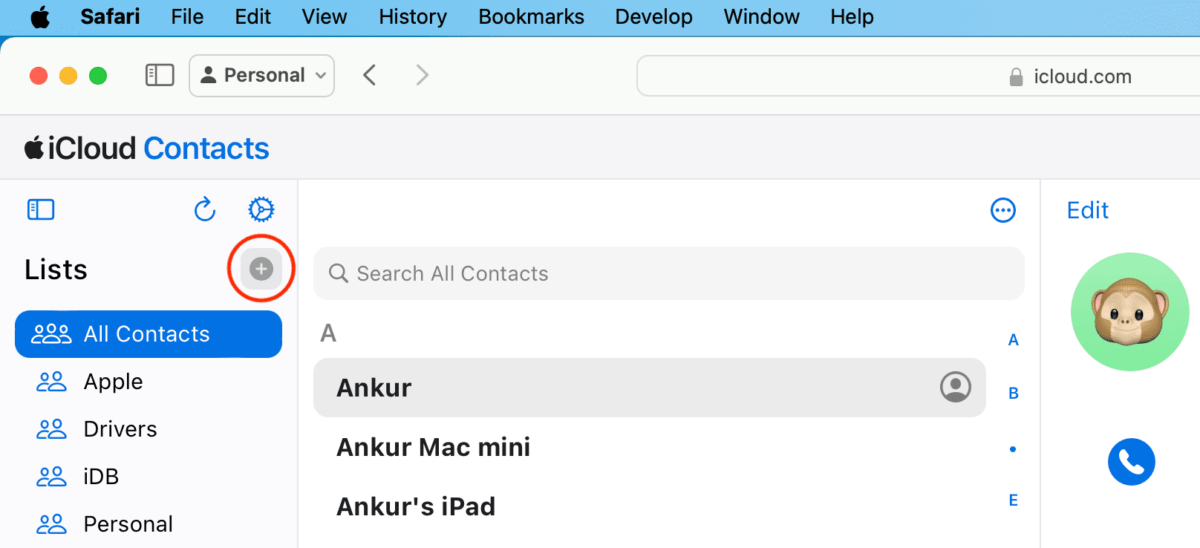1200x548 pixels.
Task: Go back with the back arrow
Action: point(370,76)
